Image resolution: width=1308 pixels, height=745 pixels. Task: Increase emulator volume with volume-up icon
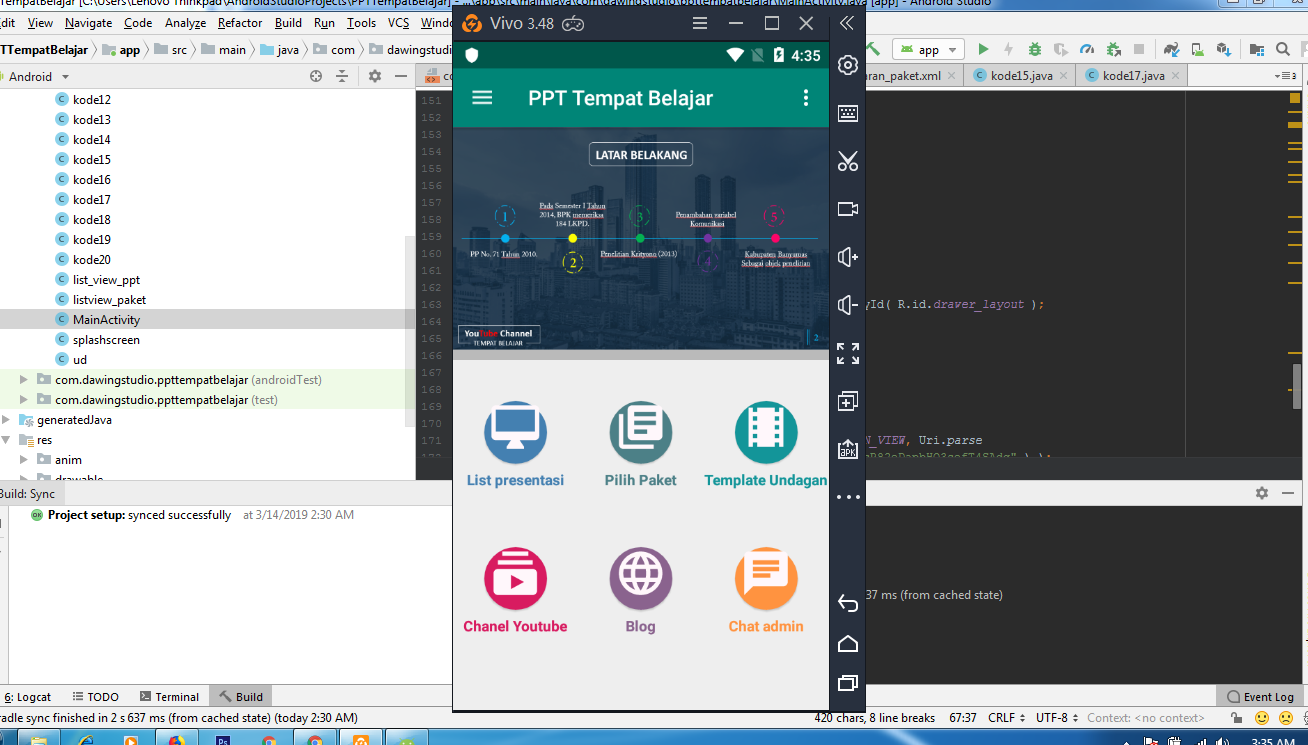point(847,257)
